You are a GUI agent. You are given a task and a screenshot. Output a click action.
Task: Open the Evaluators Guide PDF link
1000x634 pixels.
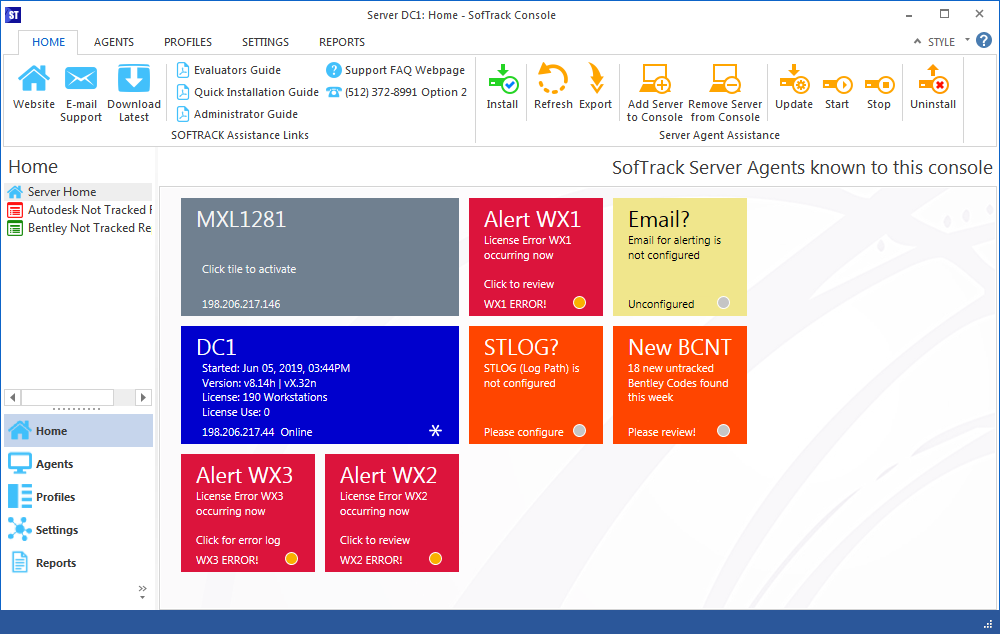[229, 70]
